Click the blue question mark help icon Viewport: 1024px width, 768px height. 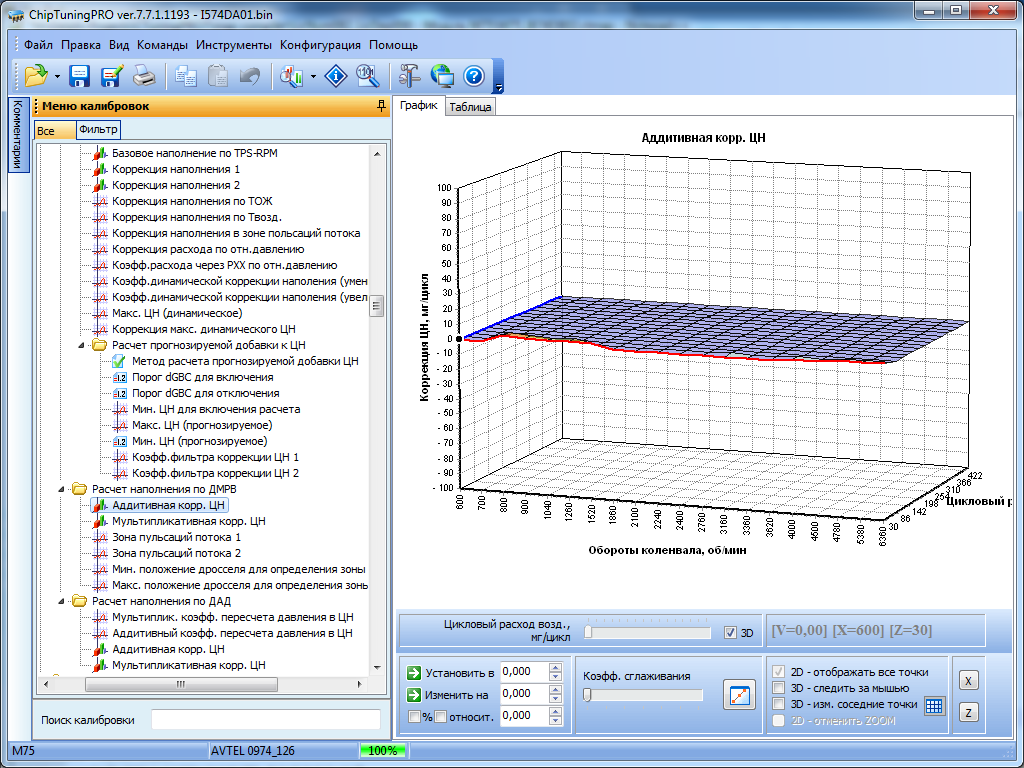474,75
